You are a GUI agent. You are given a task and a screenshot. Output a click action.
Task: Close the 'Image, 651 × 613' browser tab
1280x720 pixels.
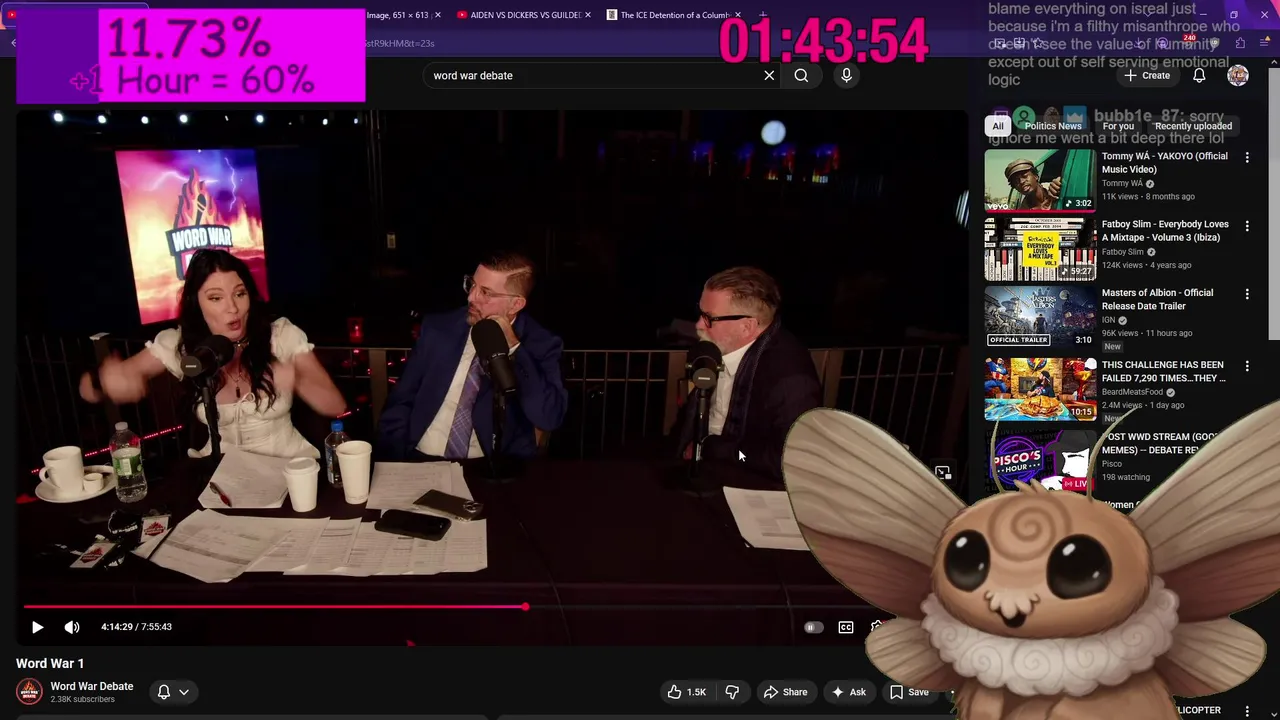[437, 15]
